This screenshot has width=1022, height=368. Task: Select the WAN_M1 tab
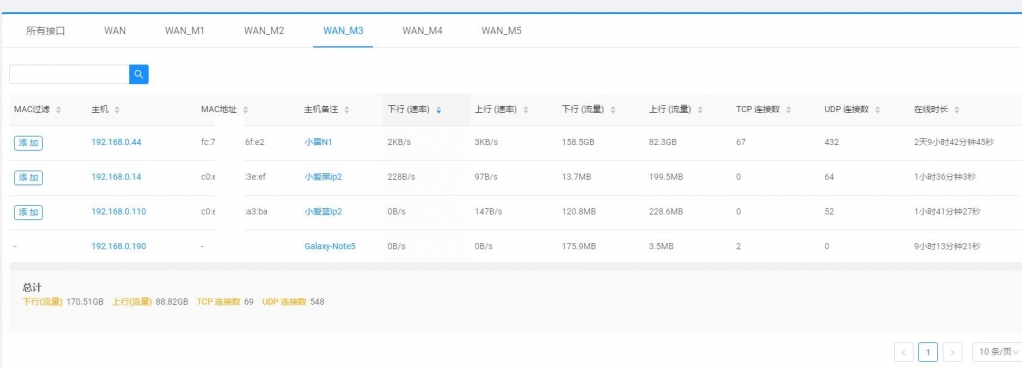(x=184, y=31)
